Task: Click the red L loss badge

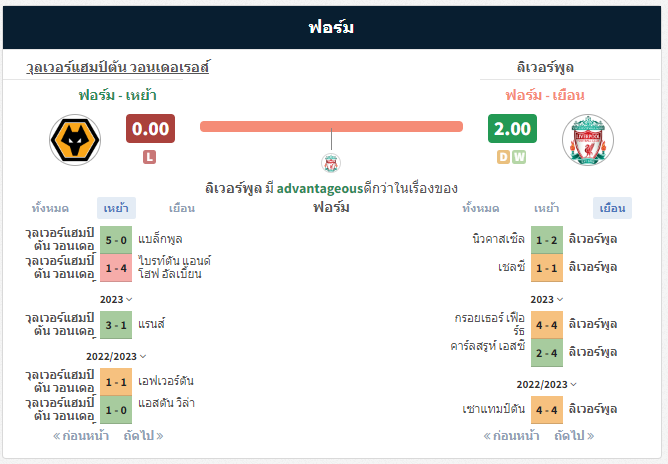Action: click(149, 157)
